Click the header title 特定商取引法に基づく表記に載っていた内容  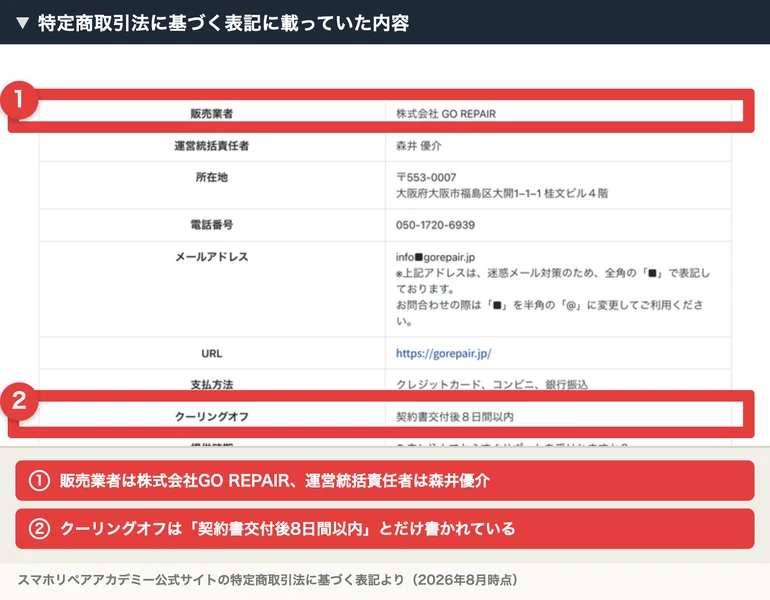pos(223,23)
